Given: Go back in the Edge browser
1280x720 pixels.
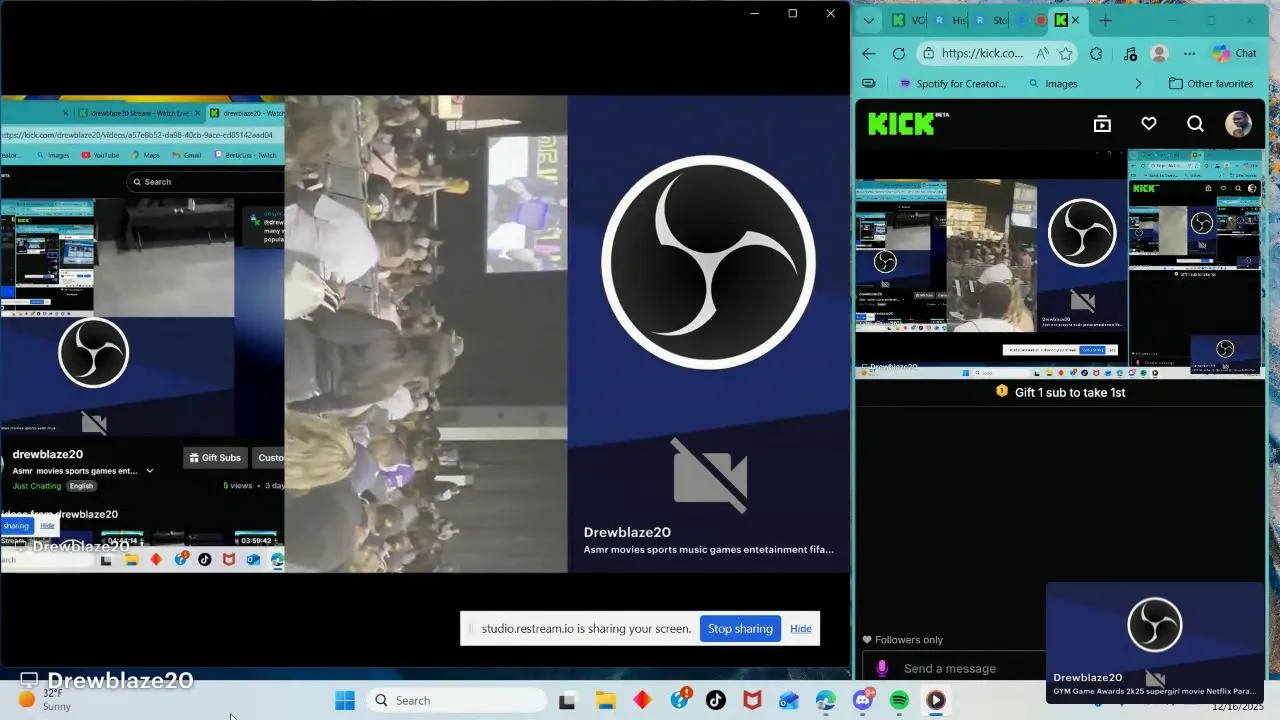Looking at the screenshot, I should [868, 54].
